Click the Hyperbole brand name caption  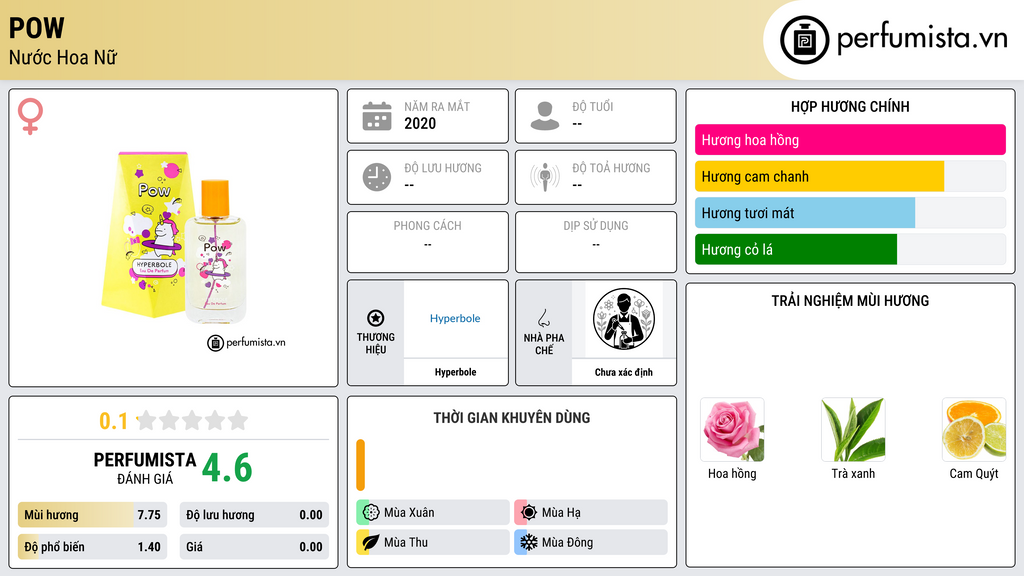(x=455, y=372)
